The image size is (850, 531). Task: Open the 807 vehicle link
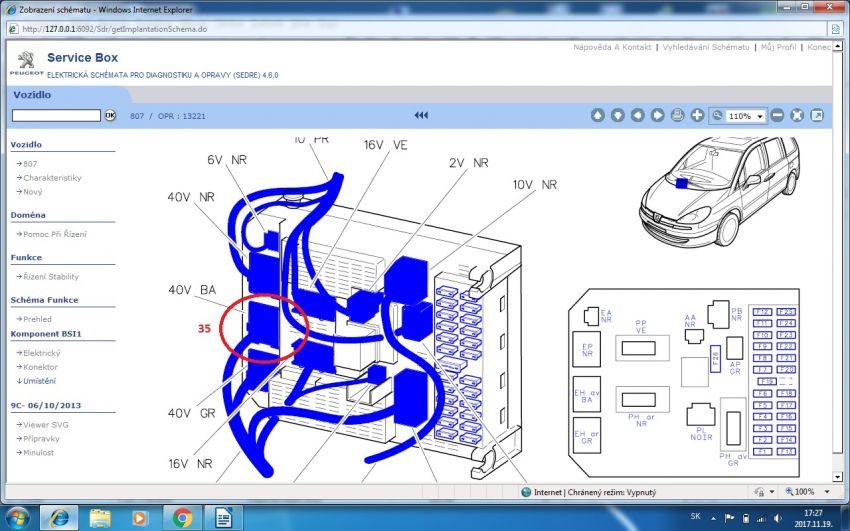pos(30,164)
